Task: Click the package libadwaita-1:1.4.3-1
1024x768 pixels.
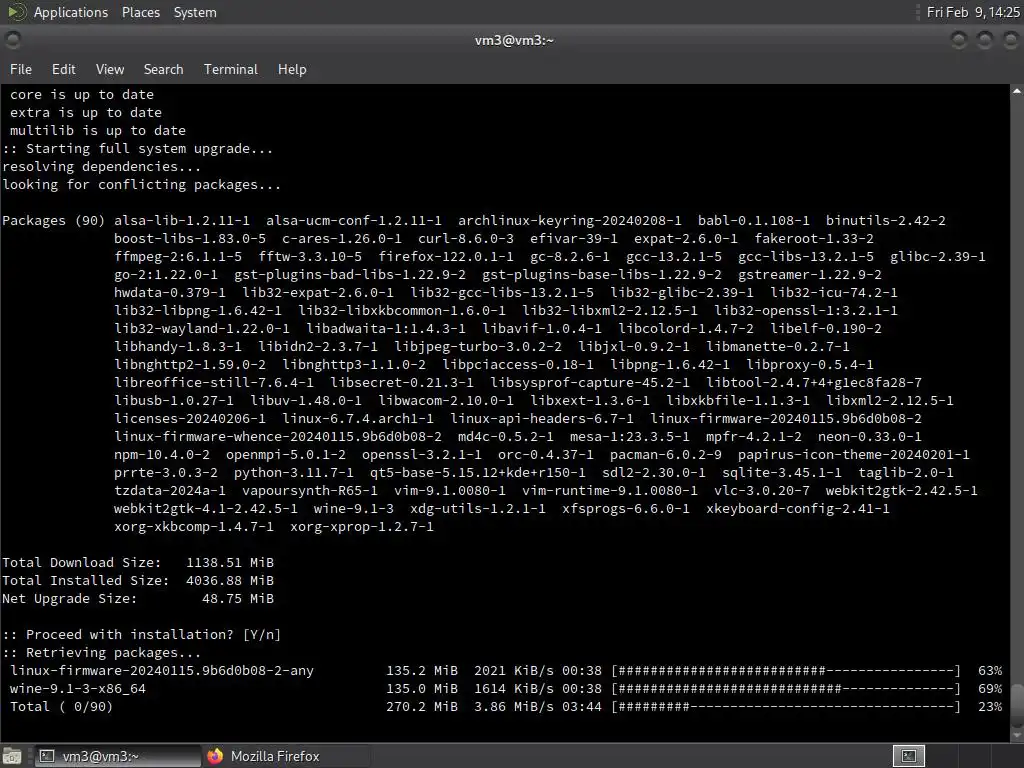Action: coord(386,328)
